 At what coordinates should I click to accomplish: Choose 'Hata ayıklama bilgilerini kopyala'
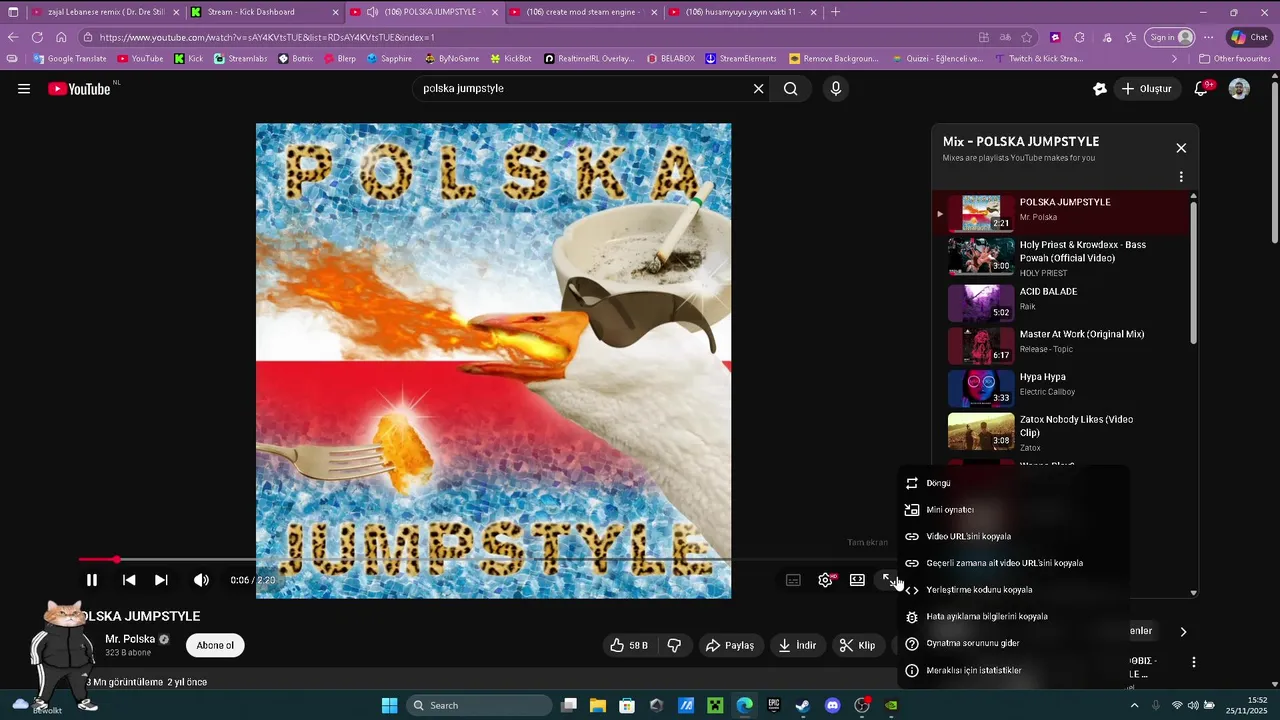(1013, 617)
